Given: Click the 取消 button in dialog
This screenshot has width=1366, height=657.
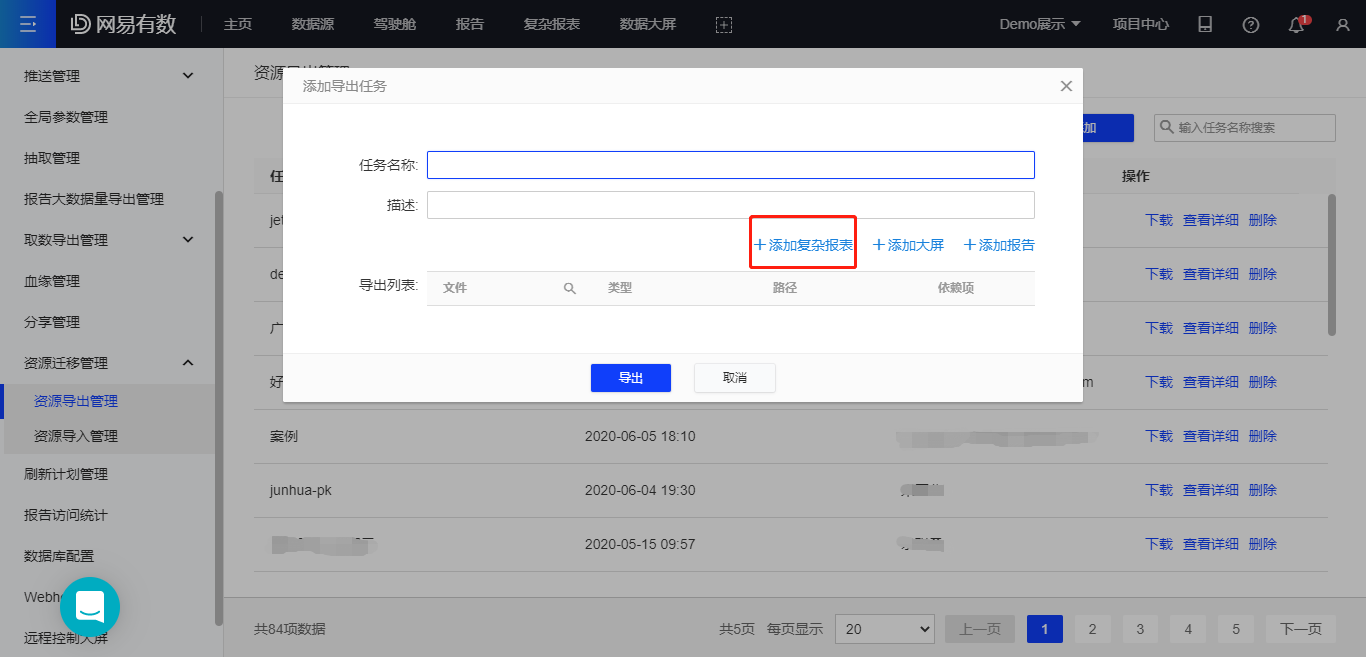Looking at the screenshot, I should 734,378.
